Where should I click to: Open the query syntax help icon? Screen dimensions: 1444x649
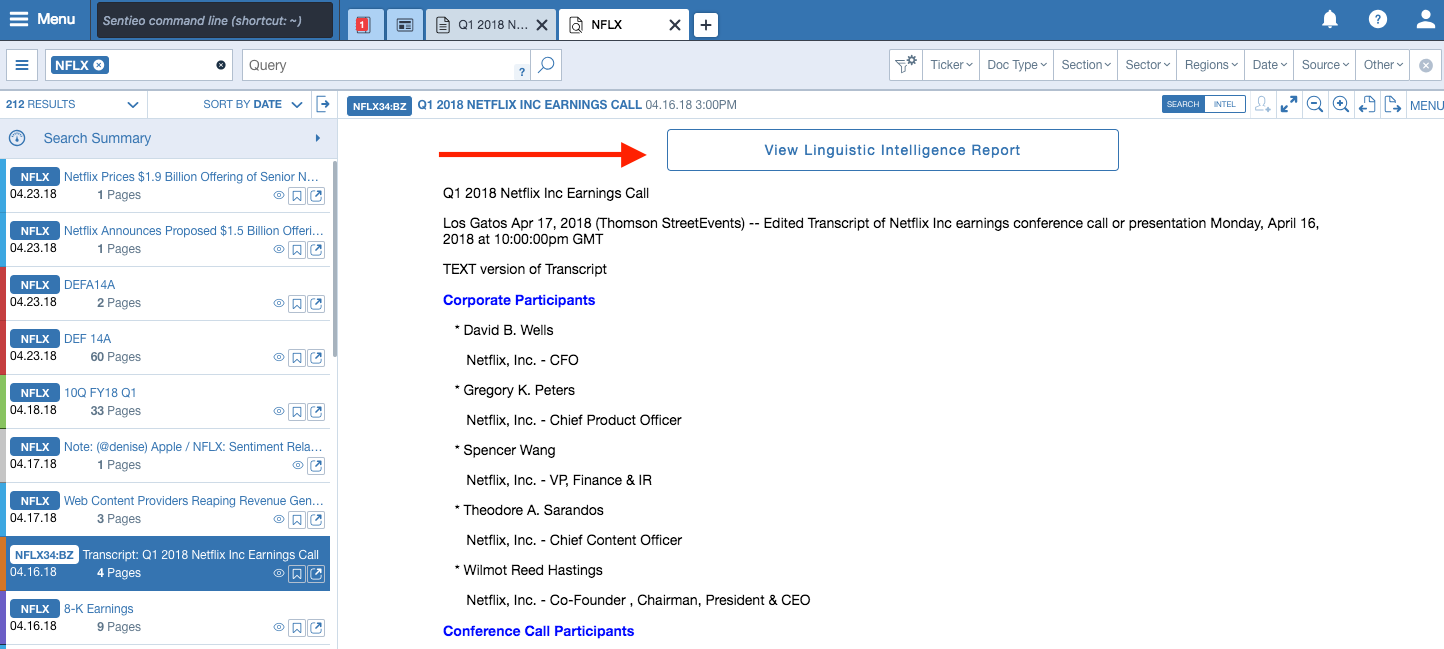point(521,71)
